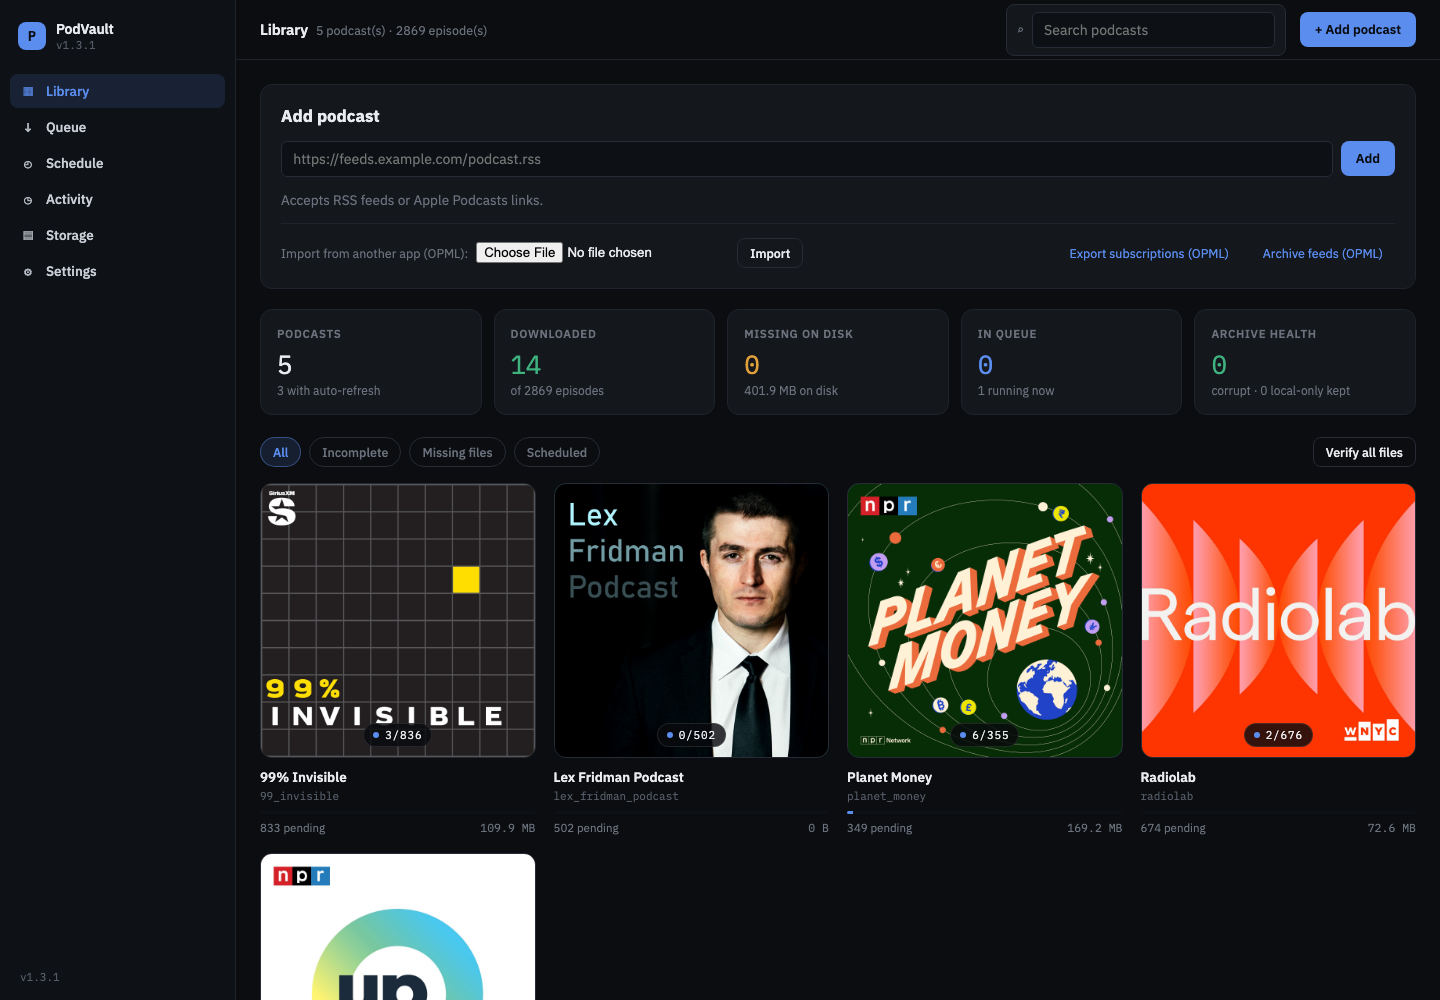Screen dimensions: 1440x1000
Task: Click the search magnifier icon
Action: click(x=1020, y=30)
